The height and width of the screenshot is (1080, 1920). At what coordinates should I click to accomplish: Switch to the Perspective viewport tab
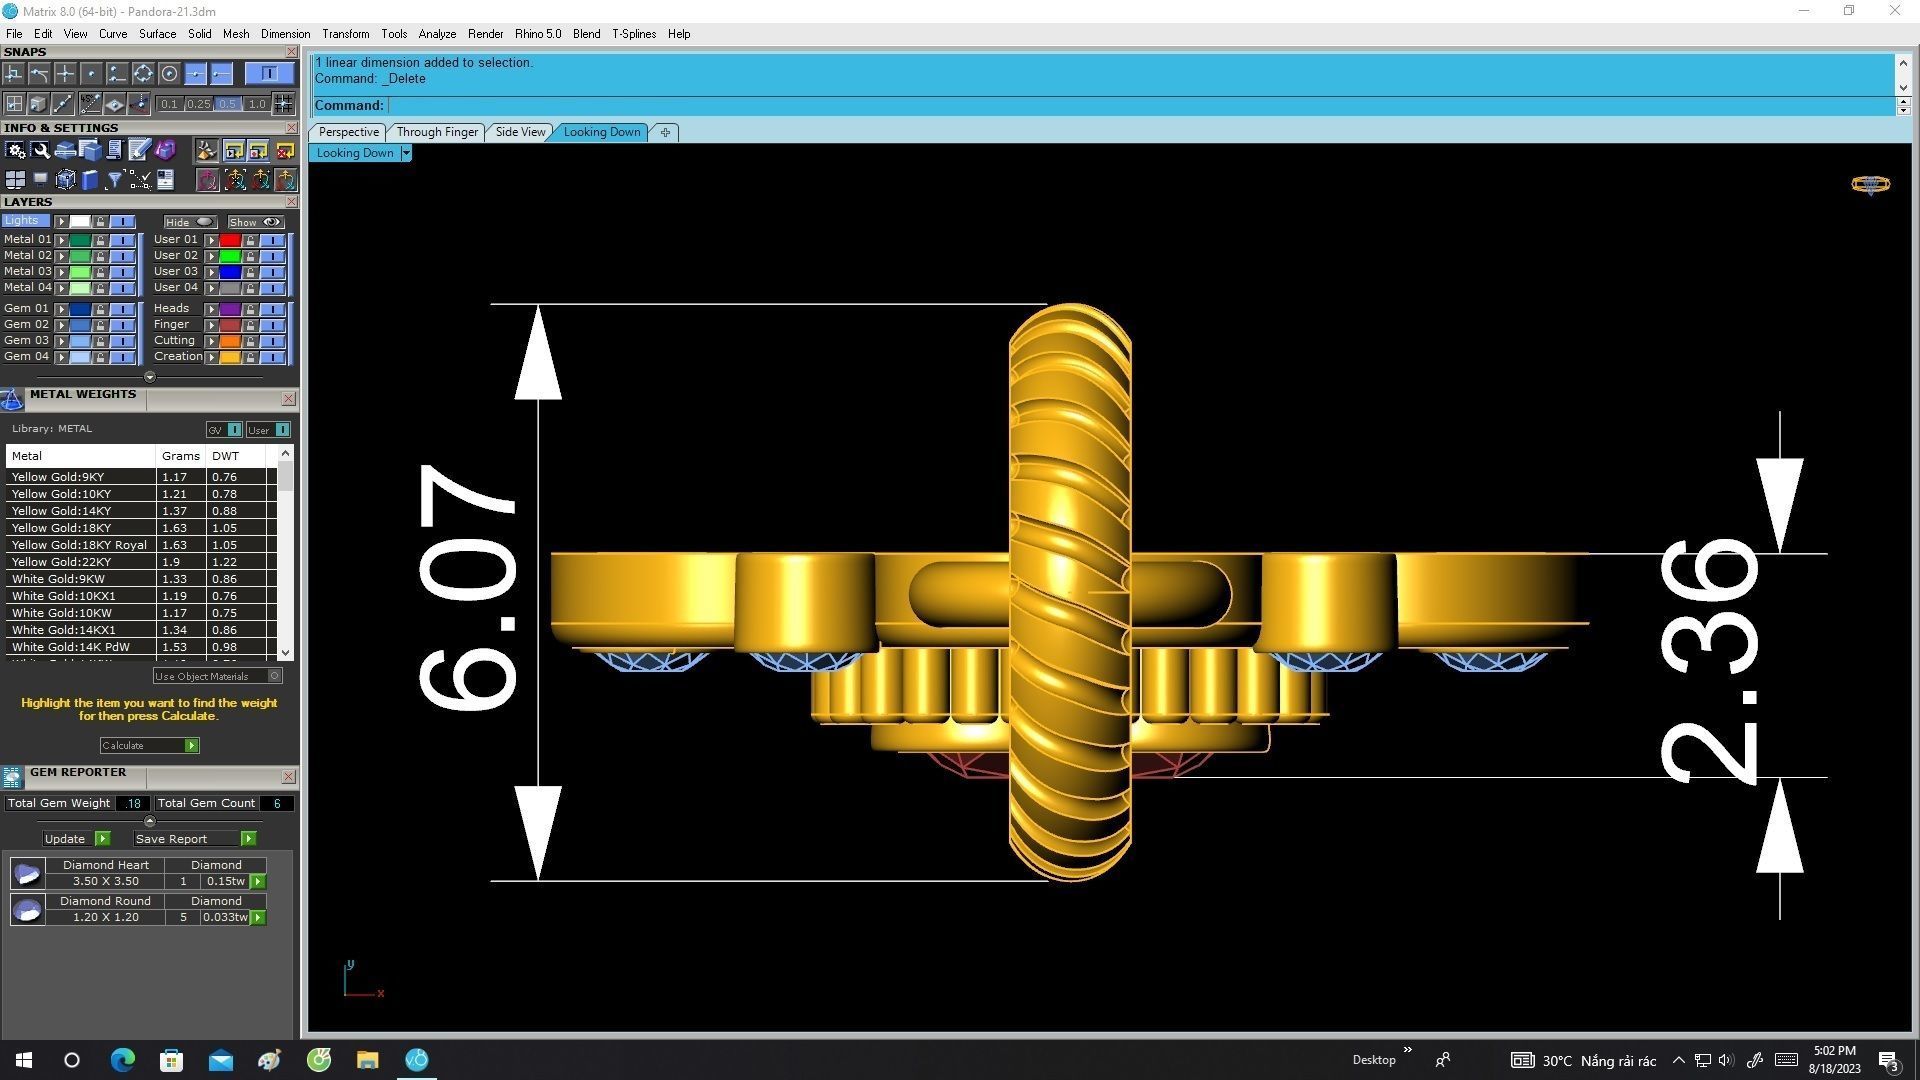[x=348, y=132]
